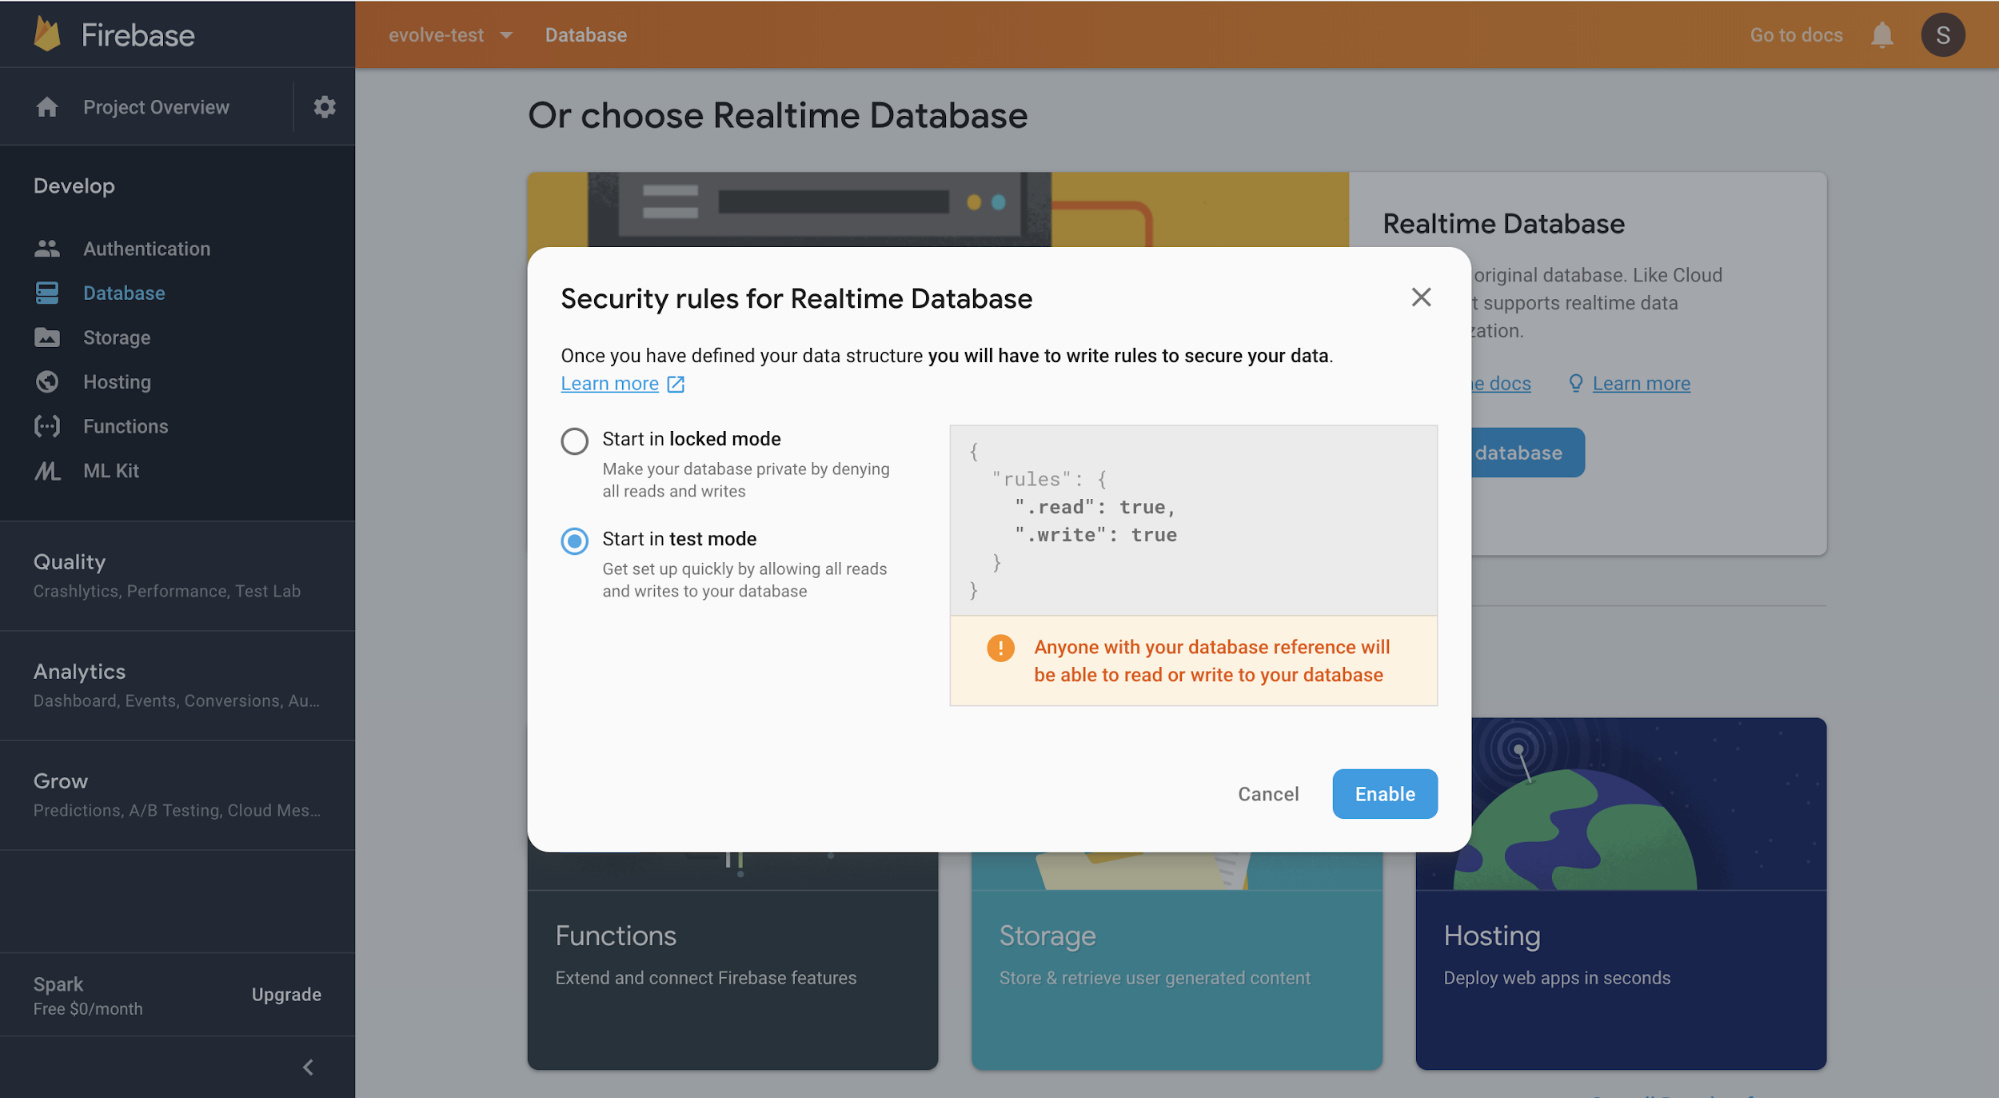The width and height of the screenshot is (1999, 1098).
Task: Select Start in locked mode radio button
Action: [x=574, y=441]
